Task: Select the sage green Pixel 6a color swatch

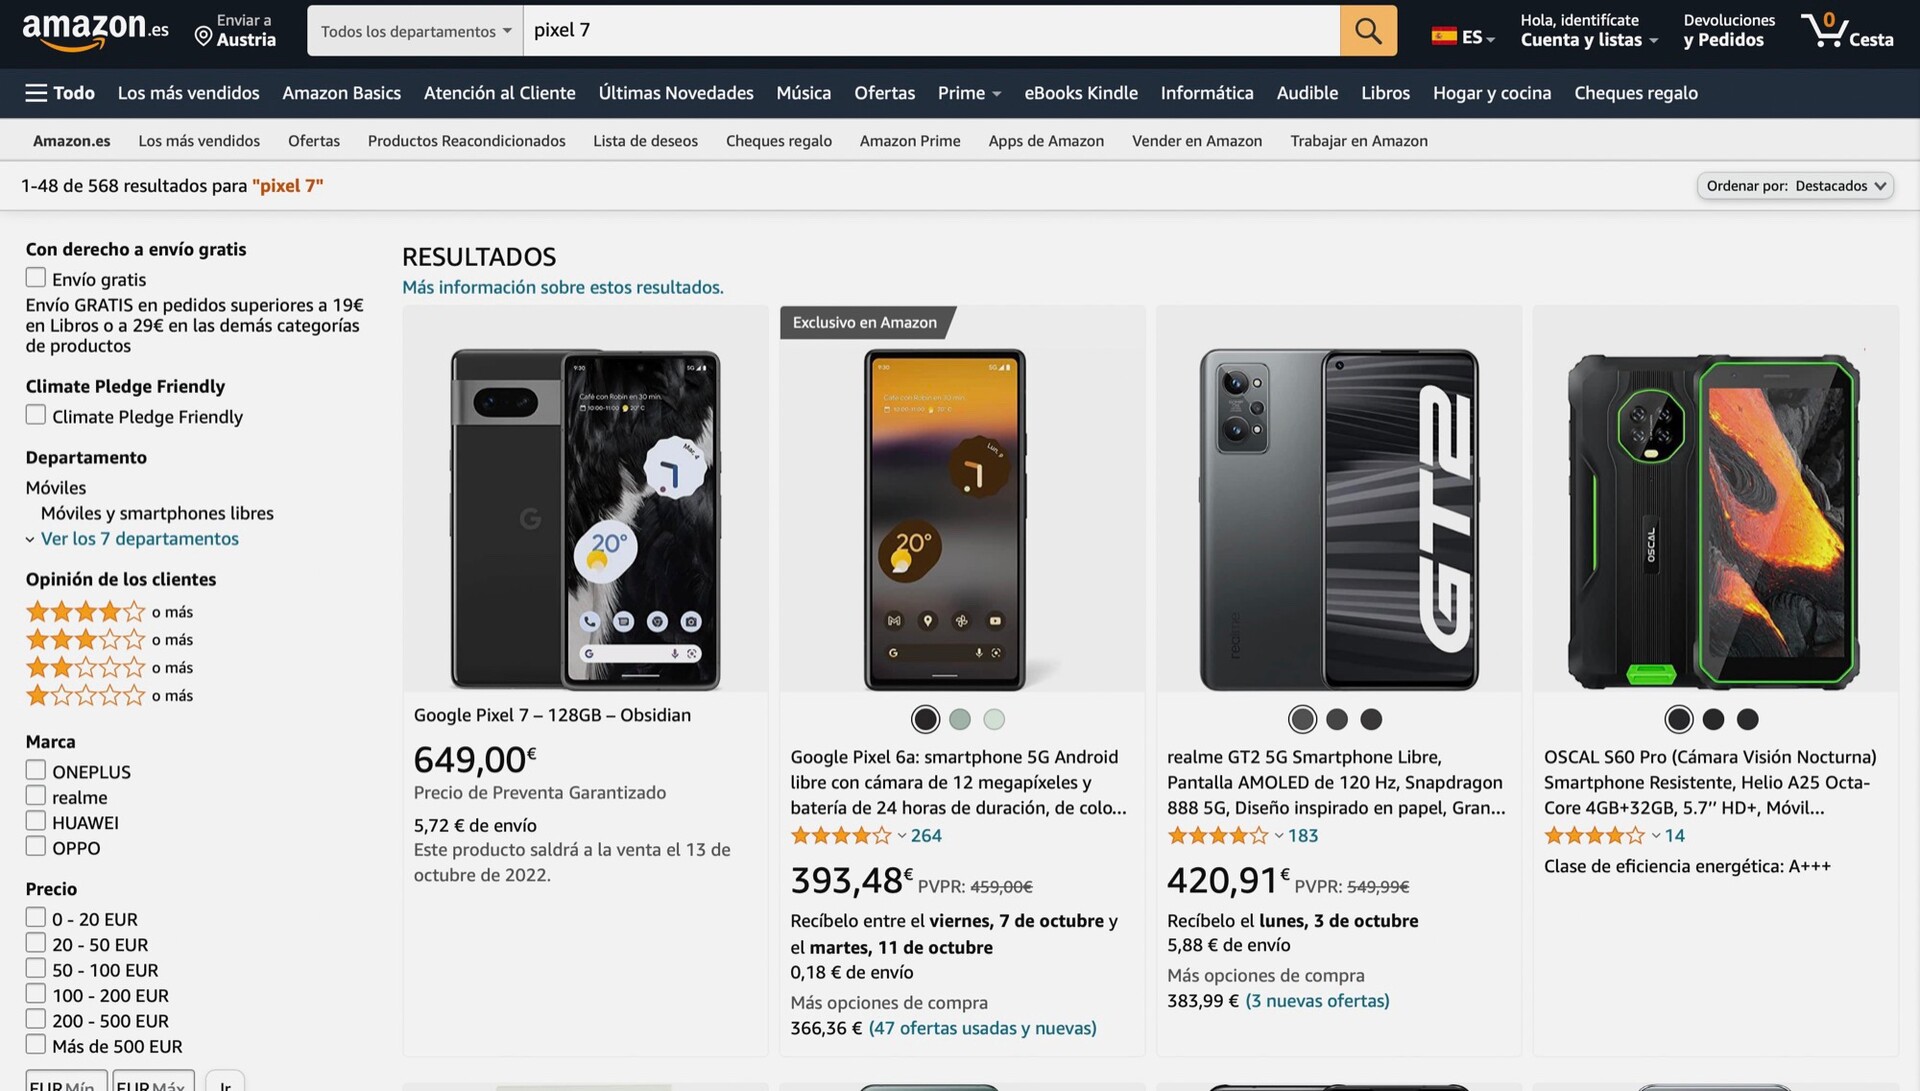Action: (960, 719)
